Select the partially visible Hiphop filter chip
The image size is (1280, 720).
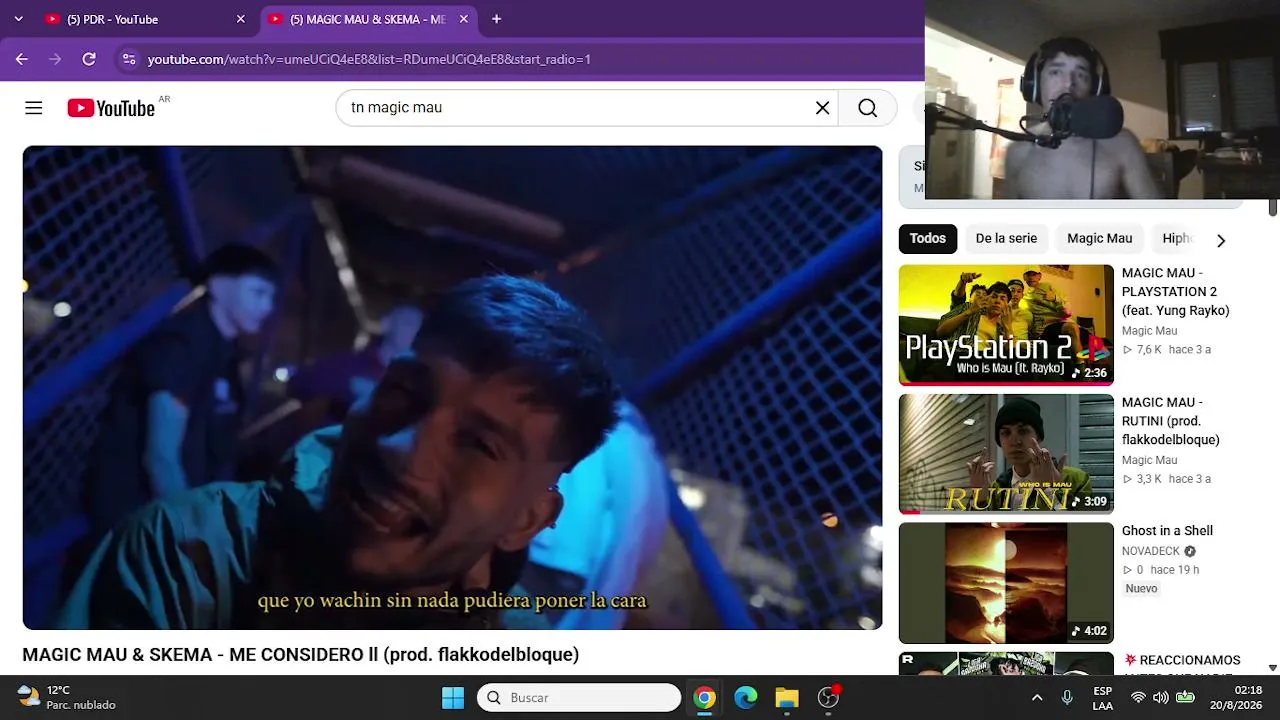click(x=1178, y=238)
